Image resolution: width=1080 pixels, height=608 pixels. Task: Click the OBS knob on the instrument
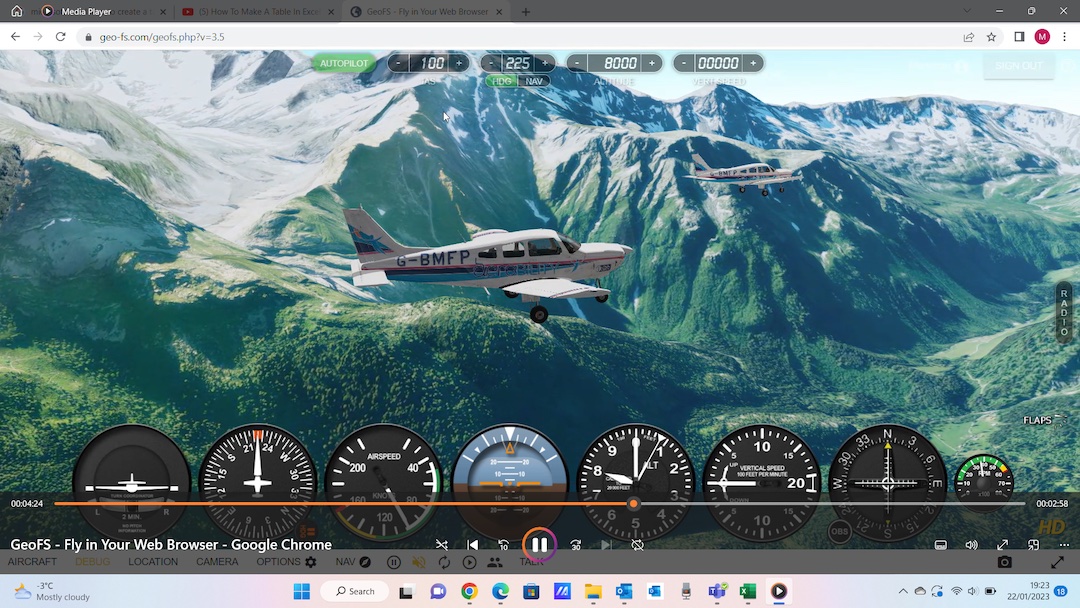tap(840, 532)
